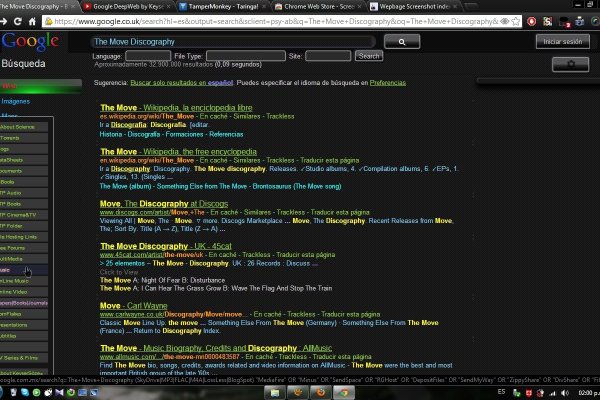This screenshot has width=600, height=400.
Task: Click the magnifier search button
Action: point(402,42)
